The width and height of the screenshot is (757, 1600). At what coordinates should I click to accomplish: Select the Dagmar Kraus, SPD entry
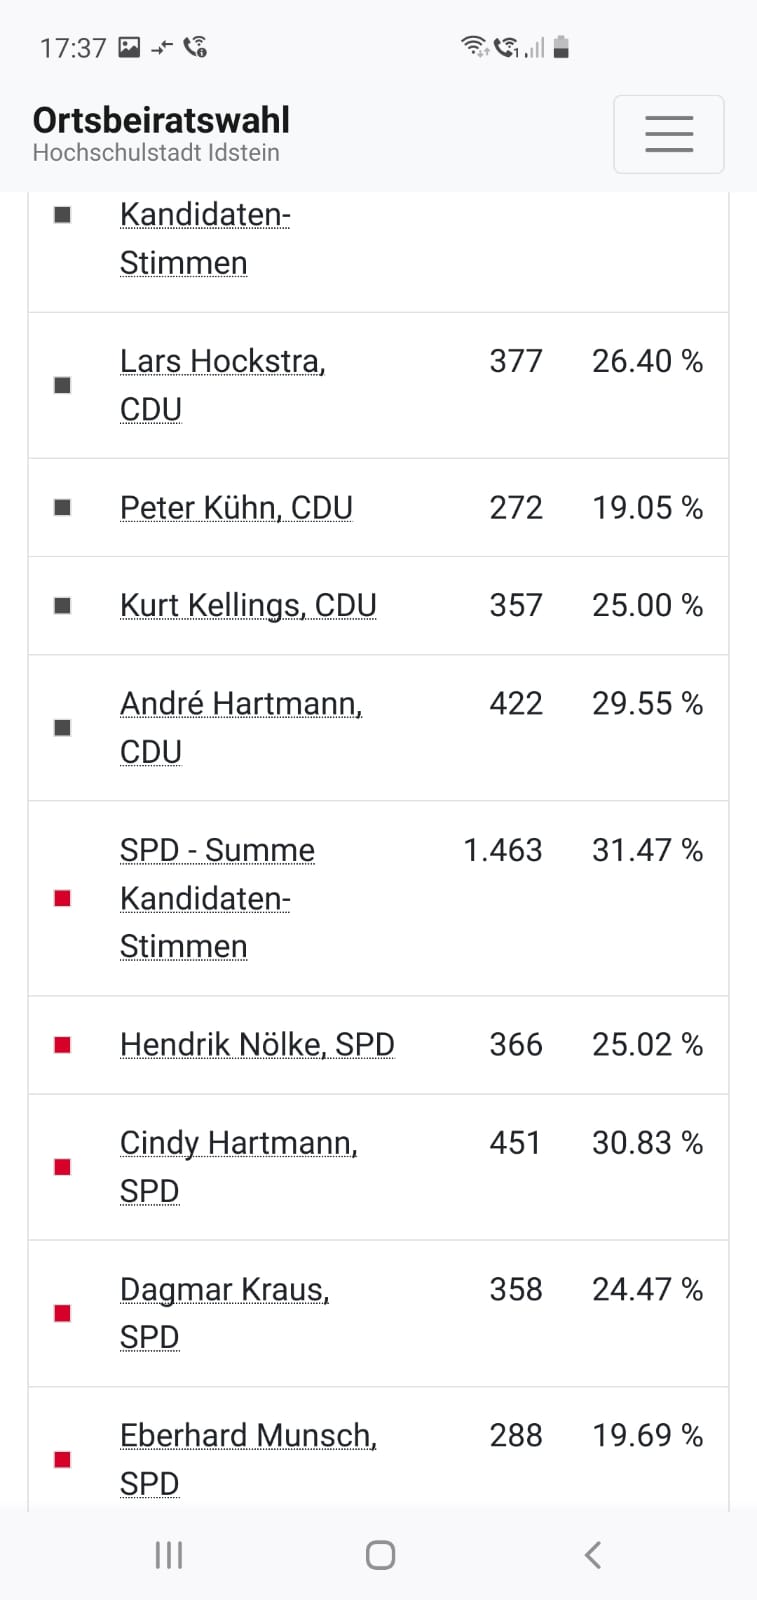click(x=224, y=1313)
